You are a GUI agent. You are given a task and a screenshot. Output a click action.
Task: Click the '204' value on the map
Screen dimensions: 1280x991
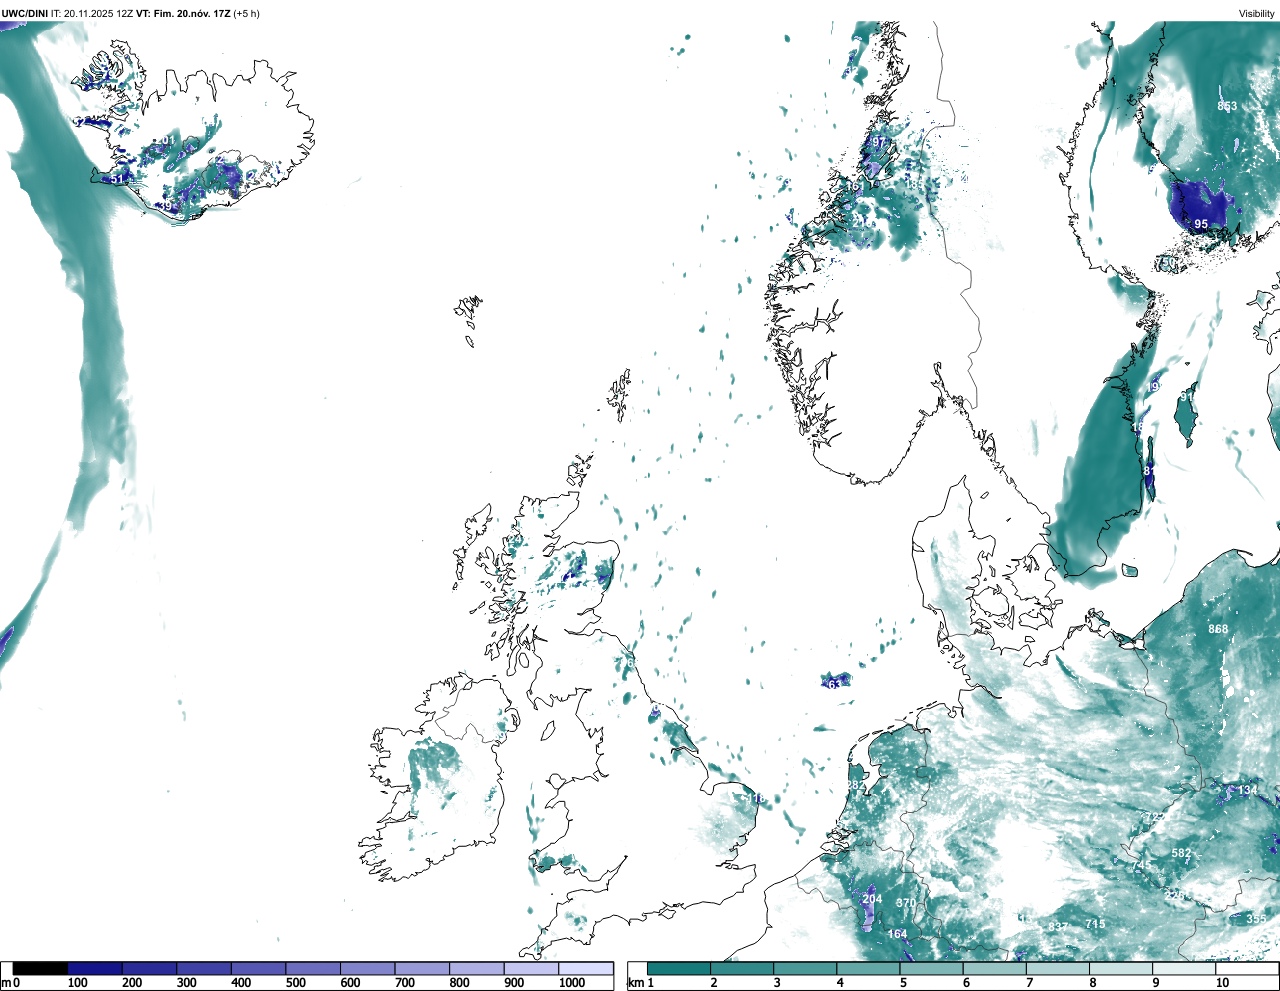(872, 899)
